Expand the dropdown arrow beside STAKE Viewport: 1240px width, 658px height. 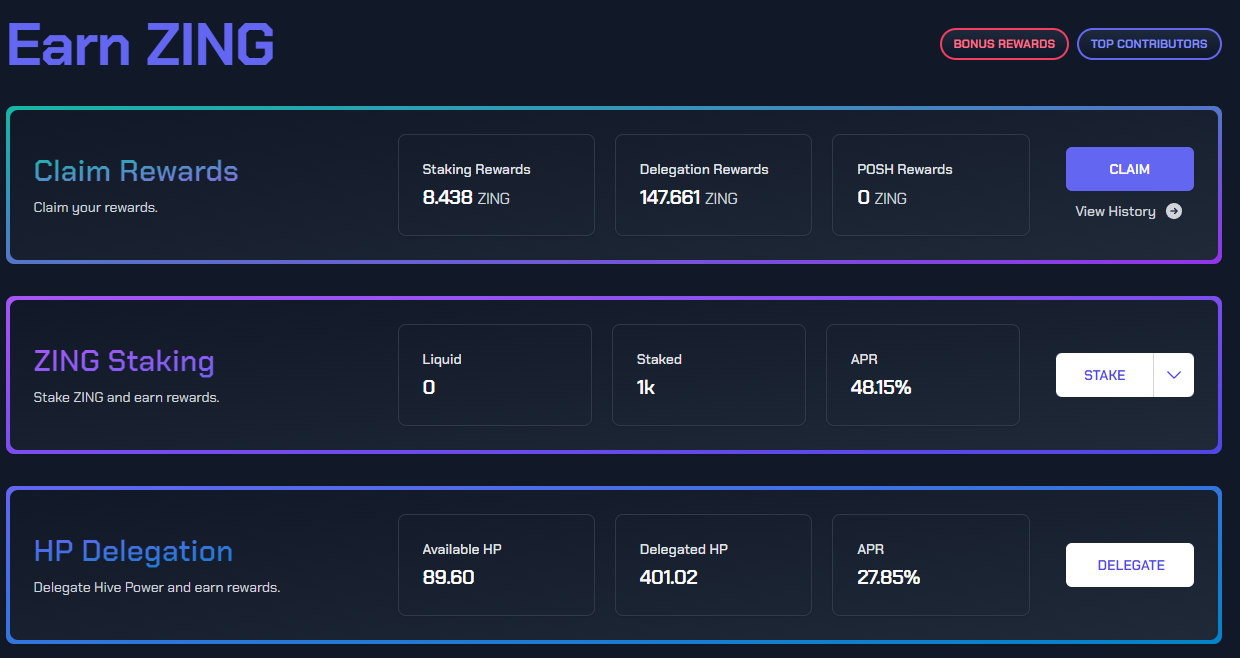1174,375
